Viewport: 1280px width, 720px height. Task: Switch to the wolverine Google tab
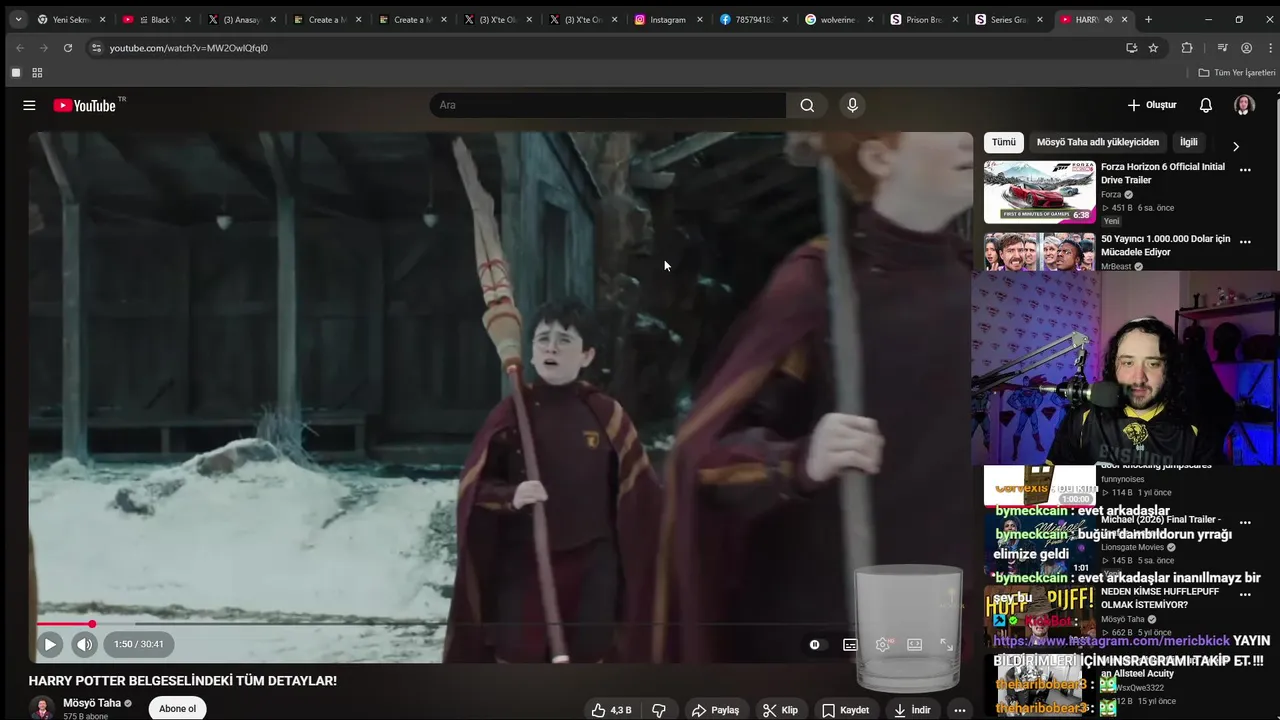838,20
